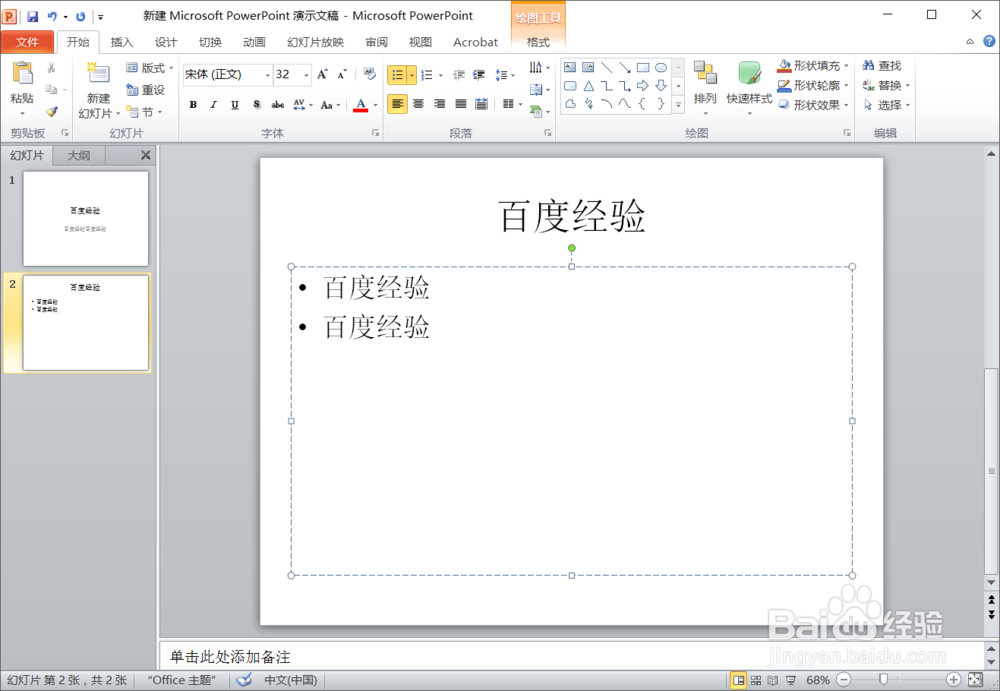
Task: Click the Paste clipboard icon
Action: click(x=22, y=73)
